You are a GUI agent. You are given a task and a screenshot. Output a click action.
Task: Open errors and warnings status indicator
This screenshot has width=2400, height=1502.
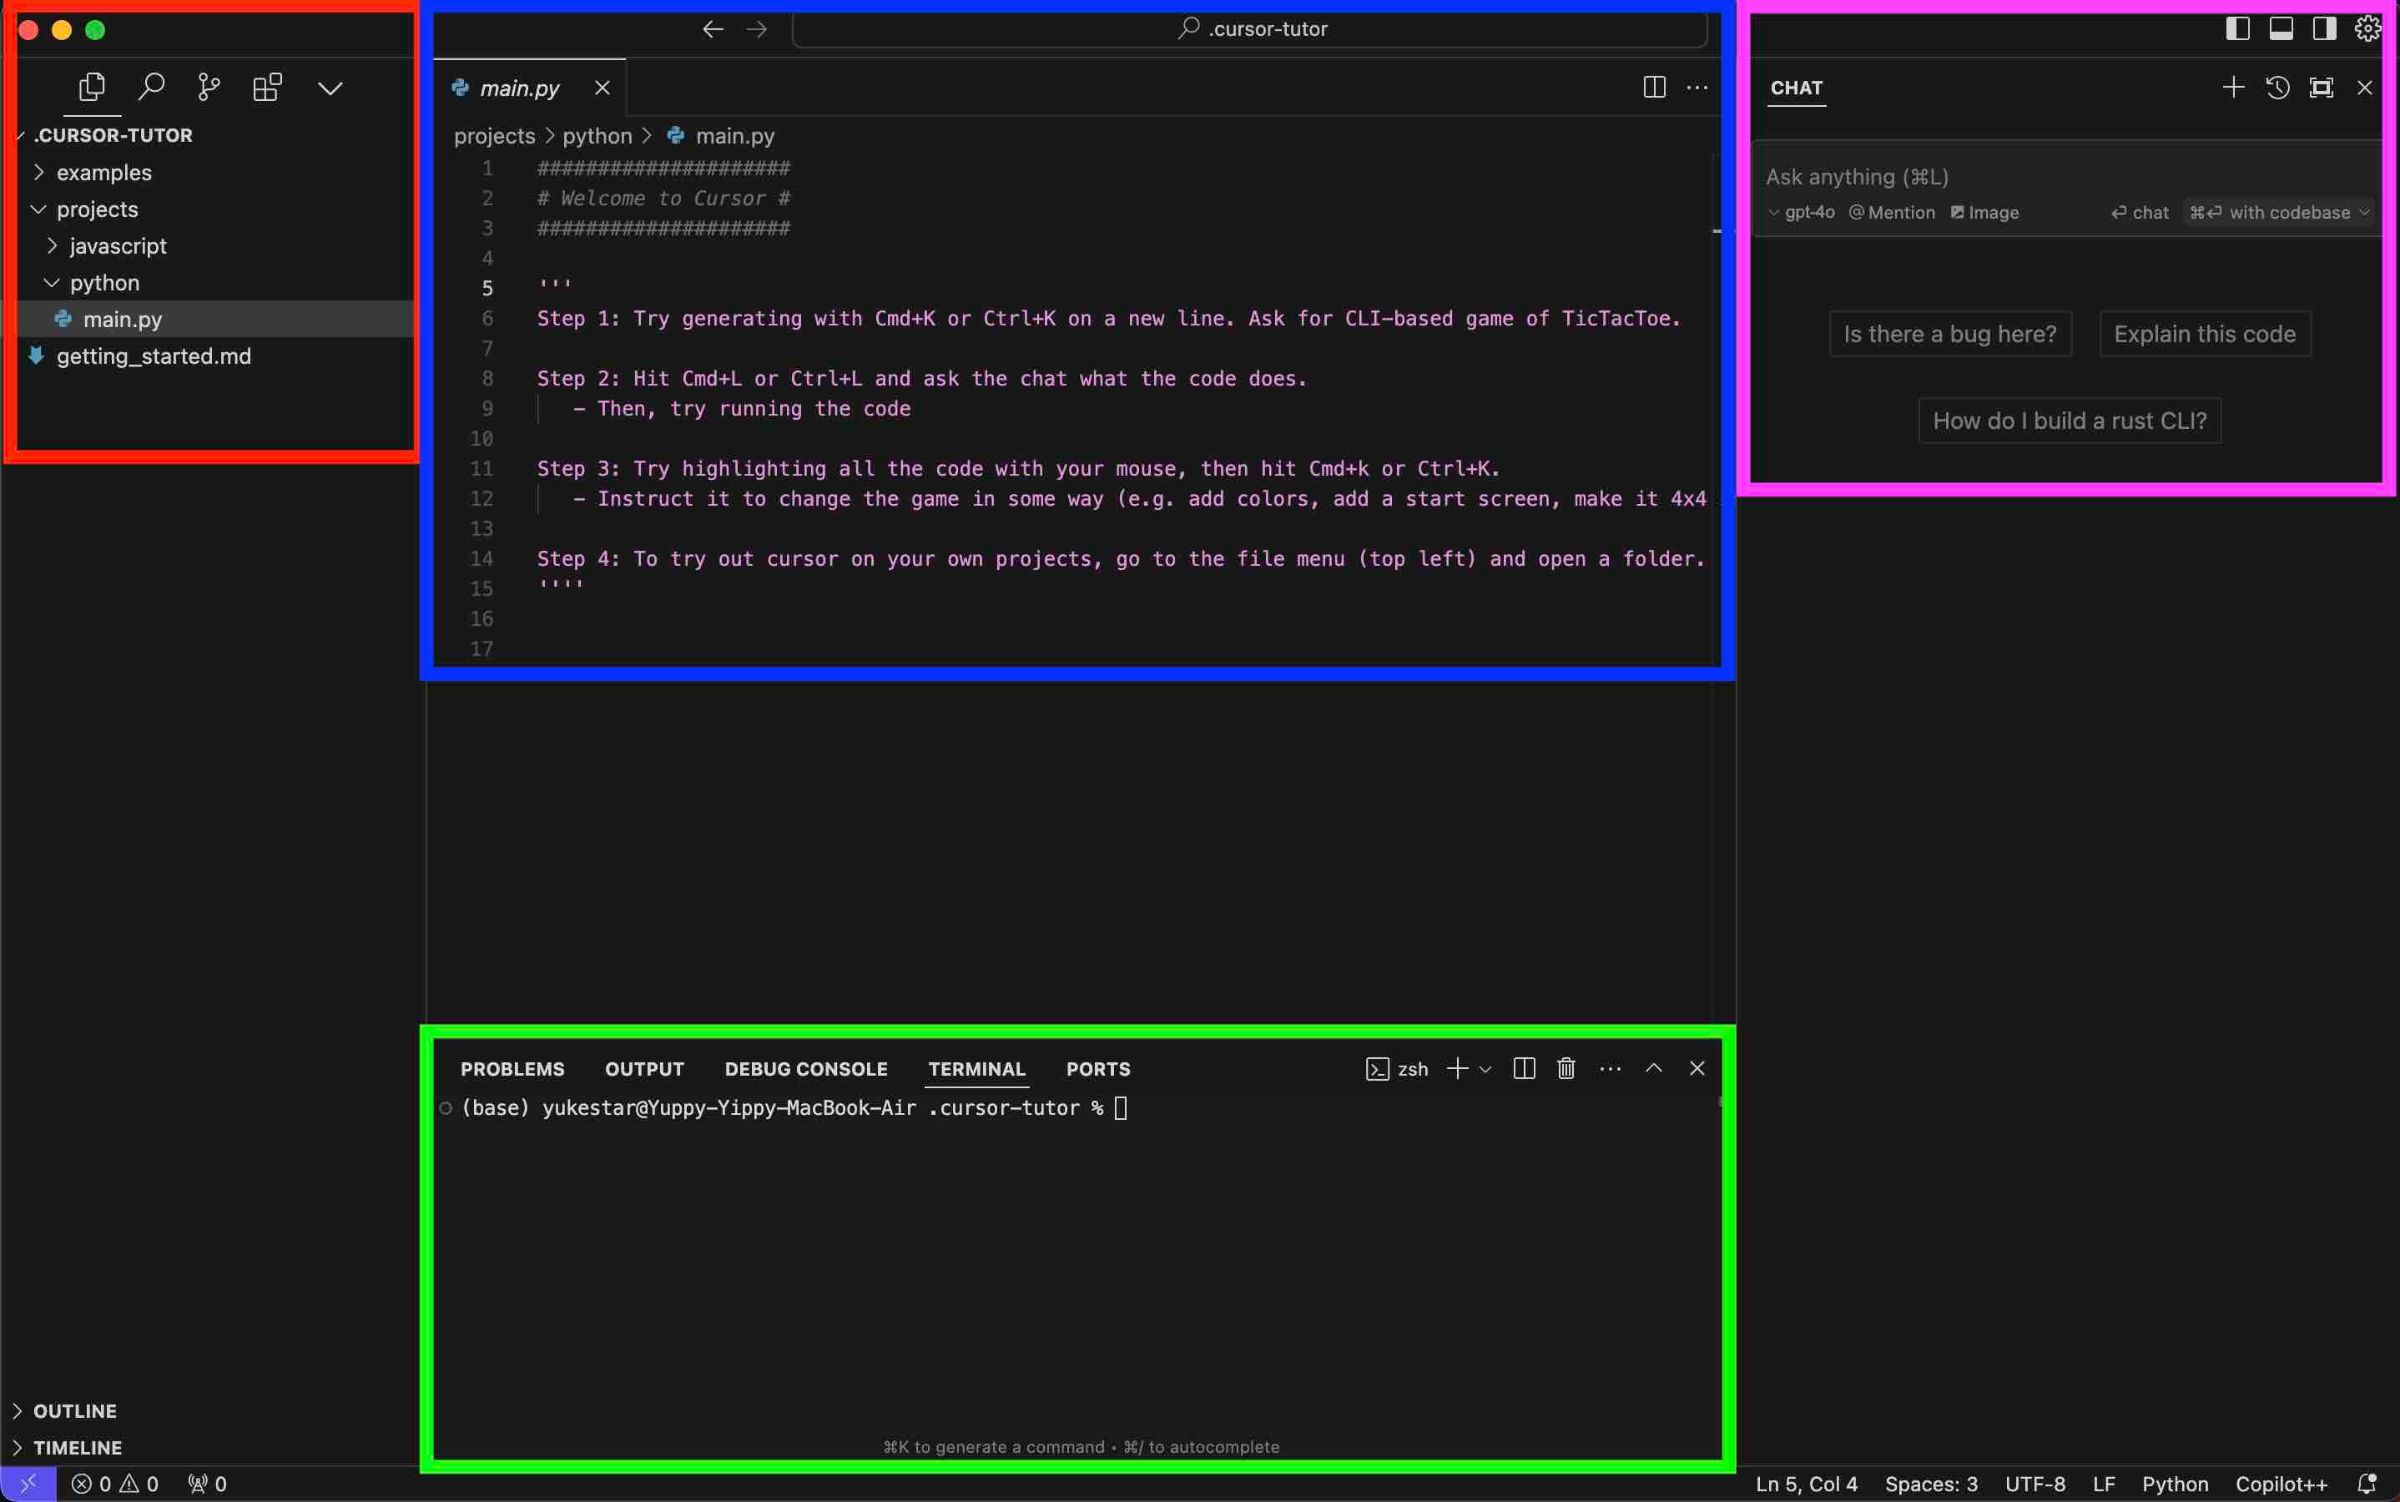point(115,1484)
